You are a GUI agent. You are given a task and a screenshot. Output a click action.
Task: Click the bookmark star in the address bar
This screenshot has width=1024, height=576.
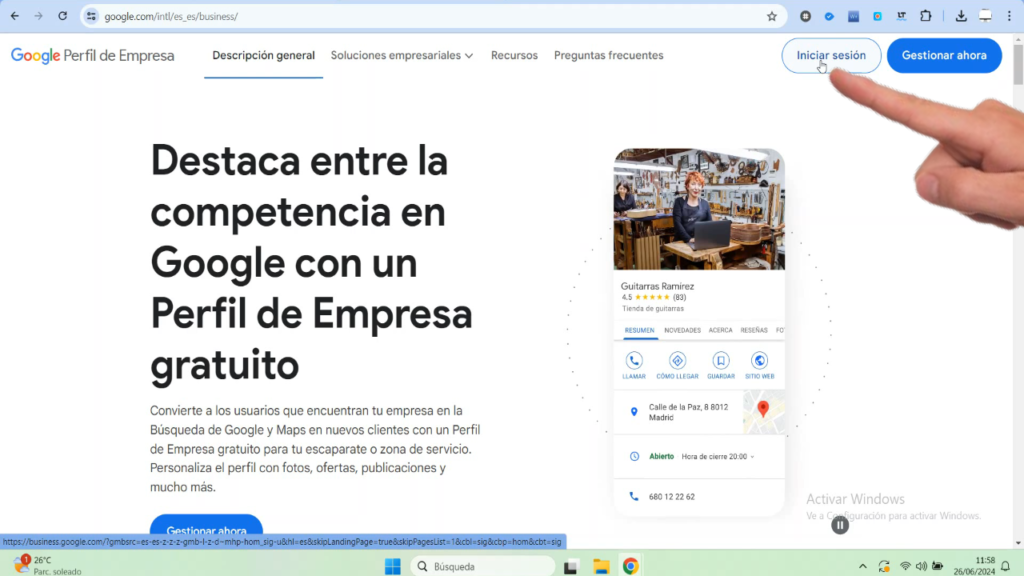click(x=771, y=16)
